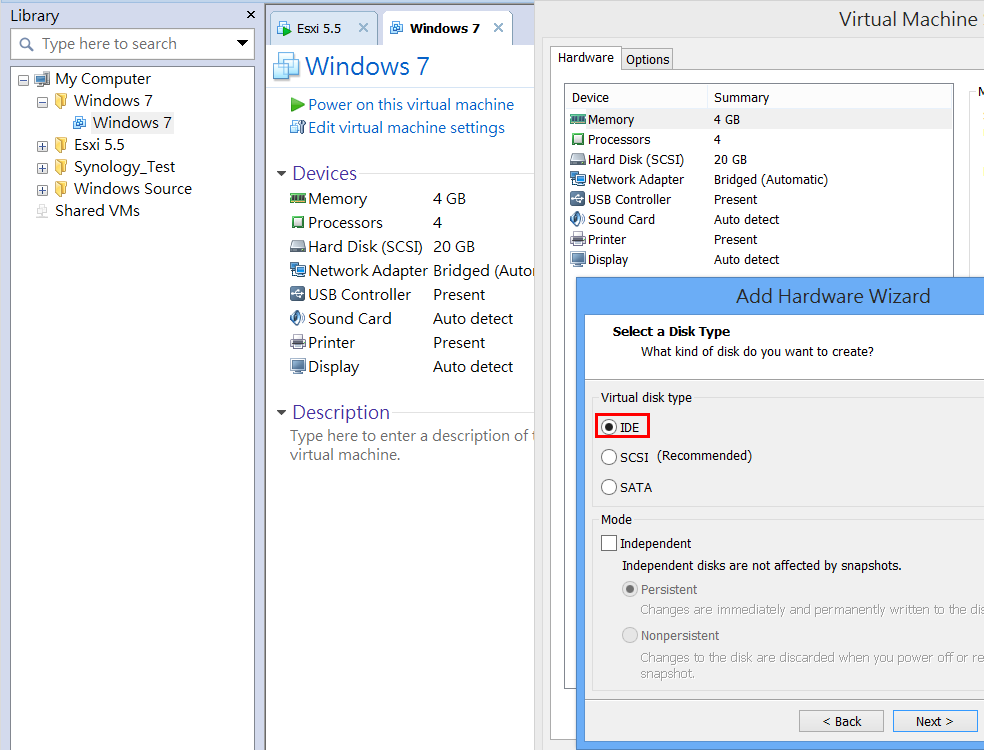Click Sound Card icon in Hardware settings table
Screen dimensions: 984x750
(x=578, y=219)
